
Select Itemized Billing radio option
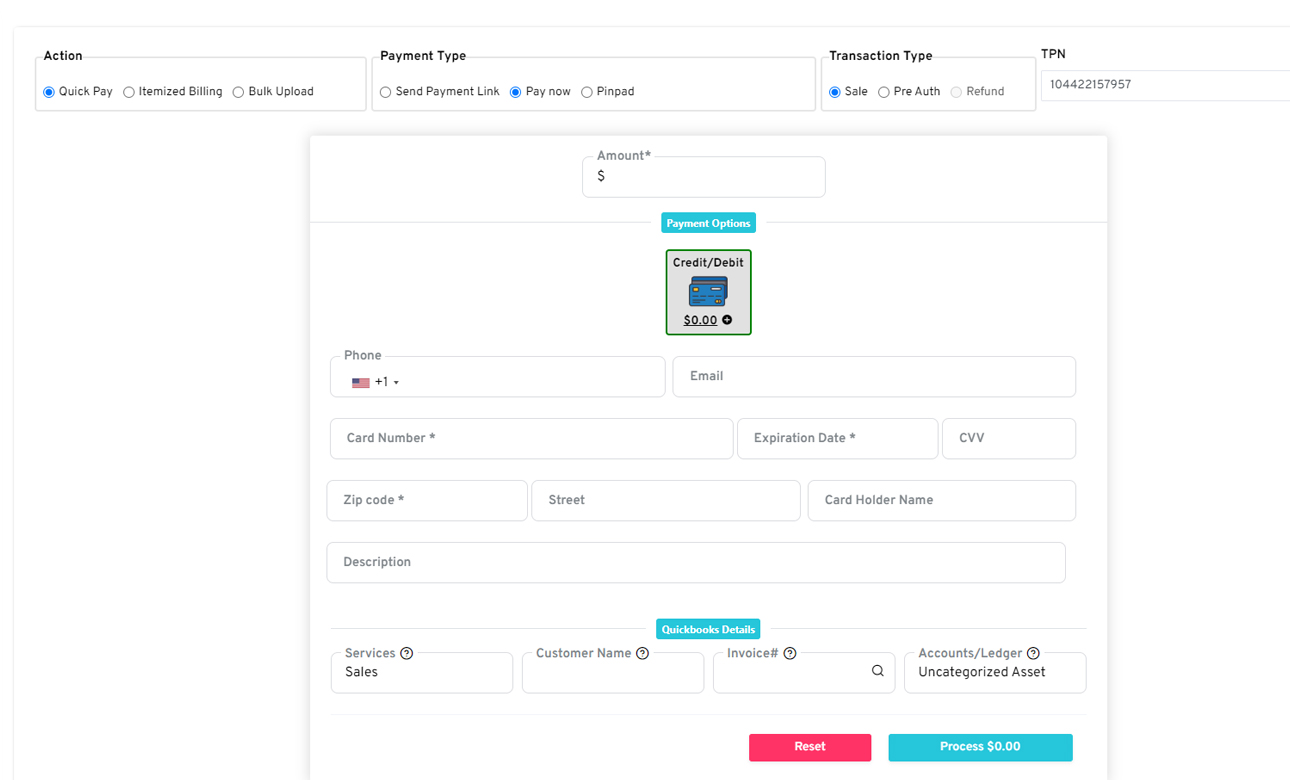click(129, 92)
